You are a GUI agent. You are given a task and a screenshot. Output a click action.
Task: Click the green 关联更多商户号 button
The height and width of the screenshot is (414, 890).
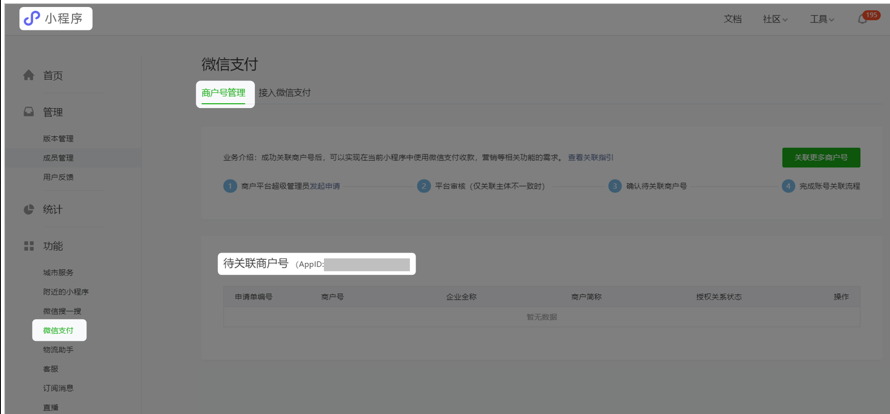[x=821, y=158]
